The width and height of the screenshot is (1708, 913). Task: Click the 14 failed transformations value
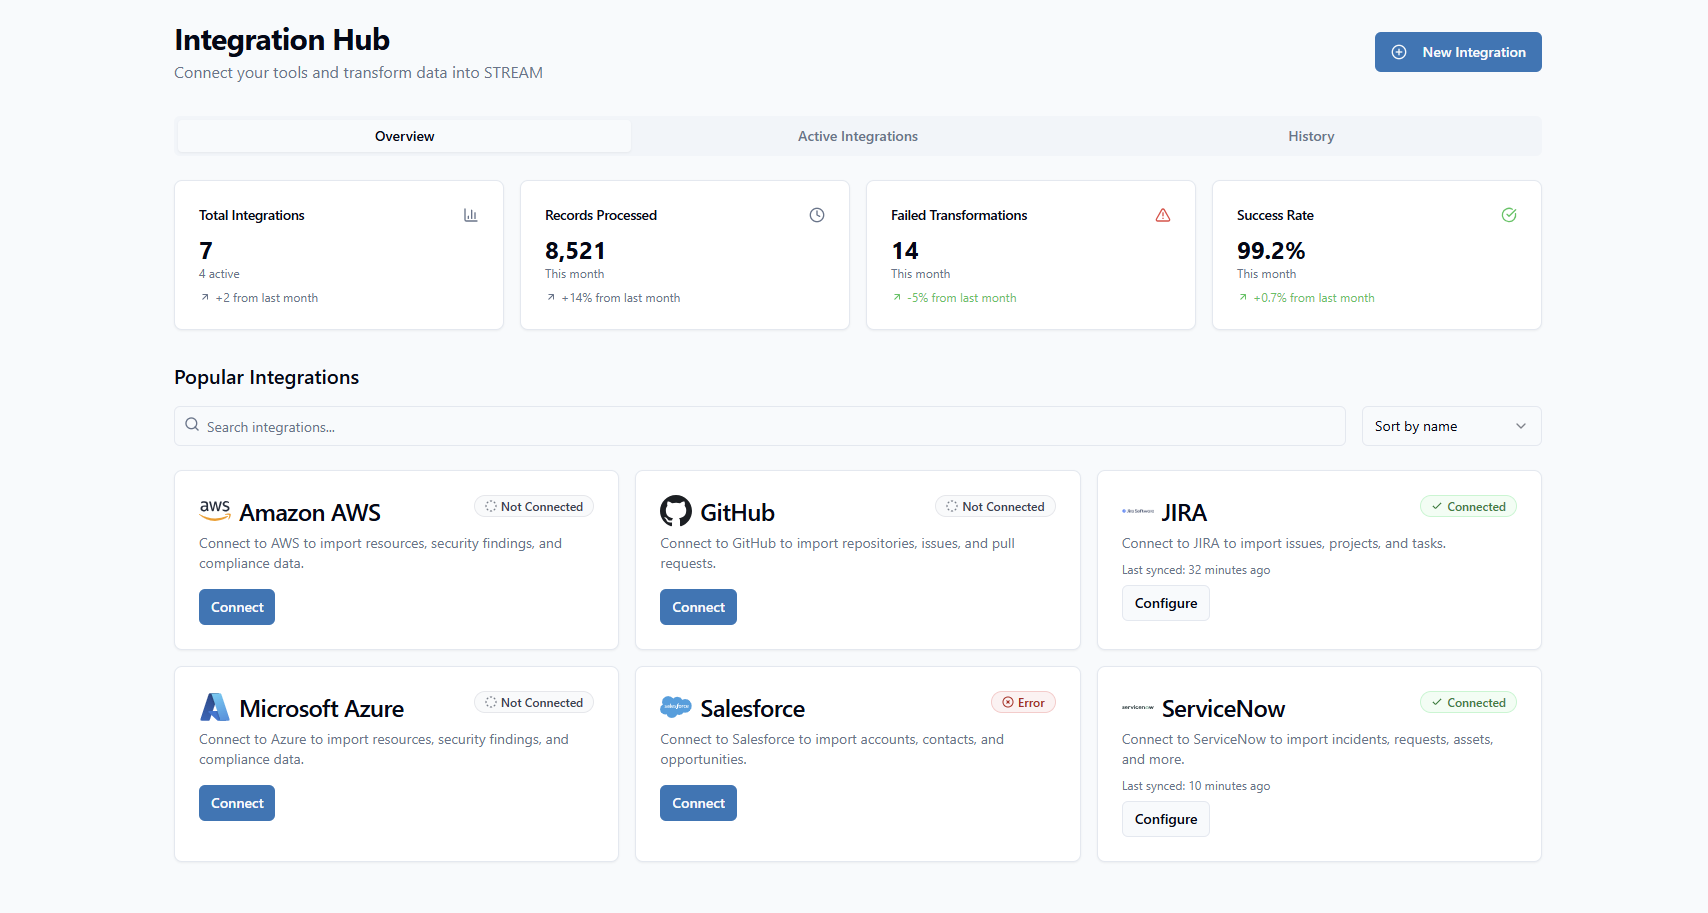pyautogui.click(x=905, y=251)
